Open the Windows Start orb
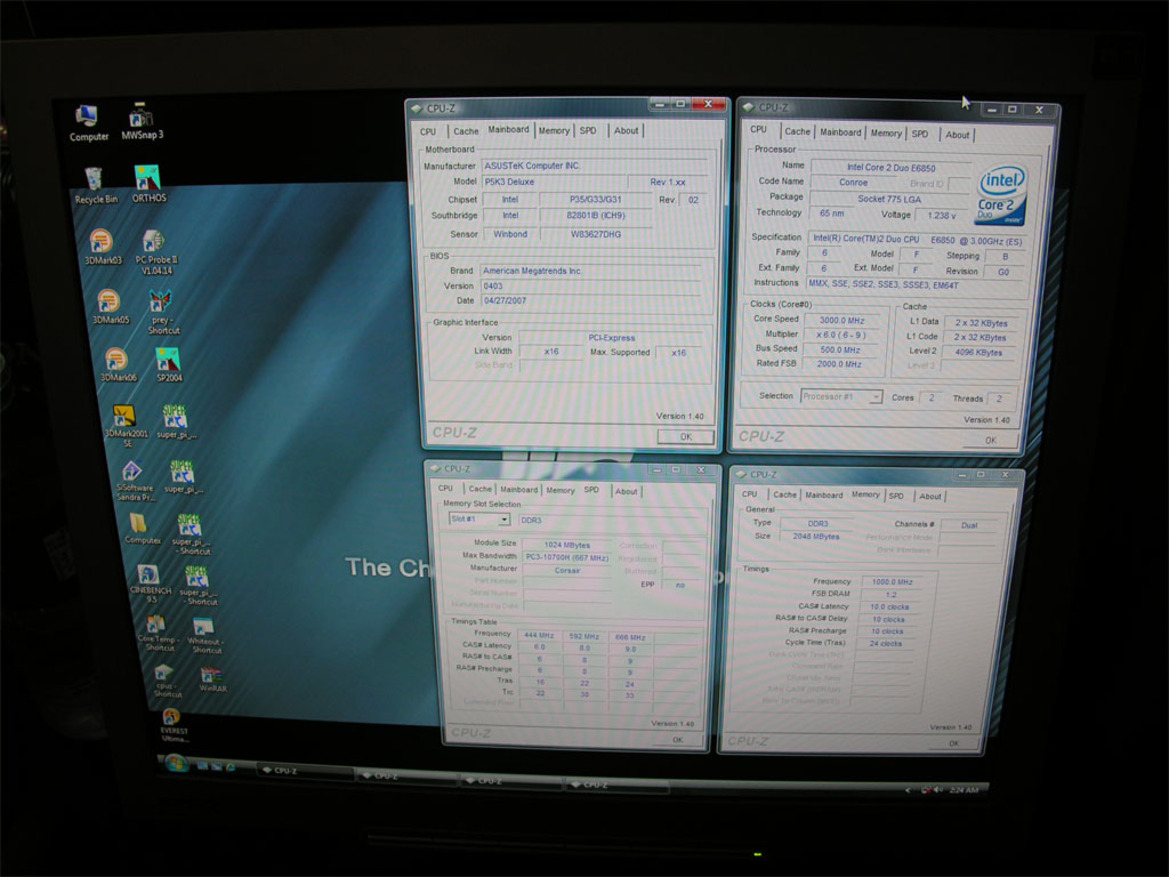This screenshot has height=877, width=1169. pos(176,763)
